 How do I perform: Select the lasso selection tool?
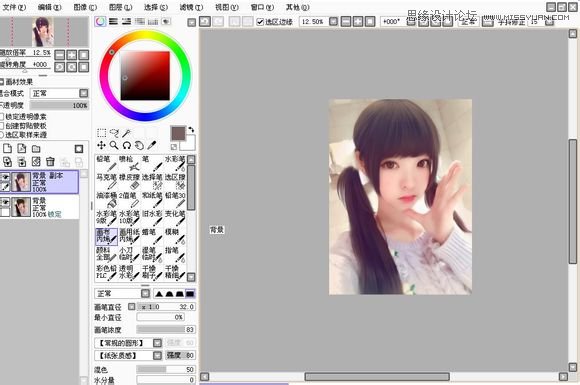tap(114, 133)
